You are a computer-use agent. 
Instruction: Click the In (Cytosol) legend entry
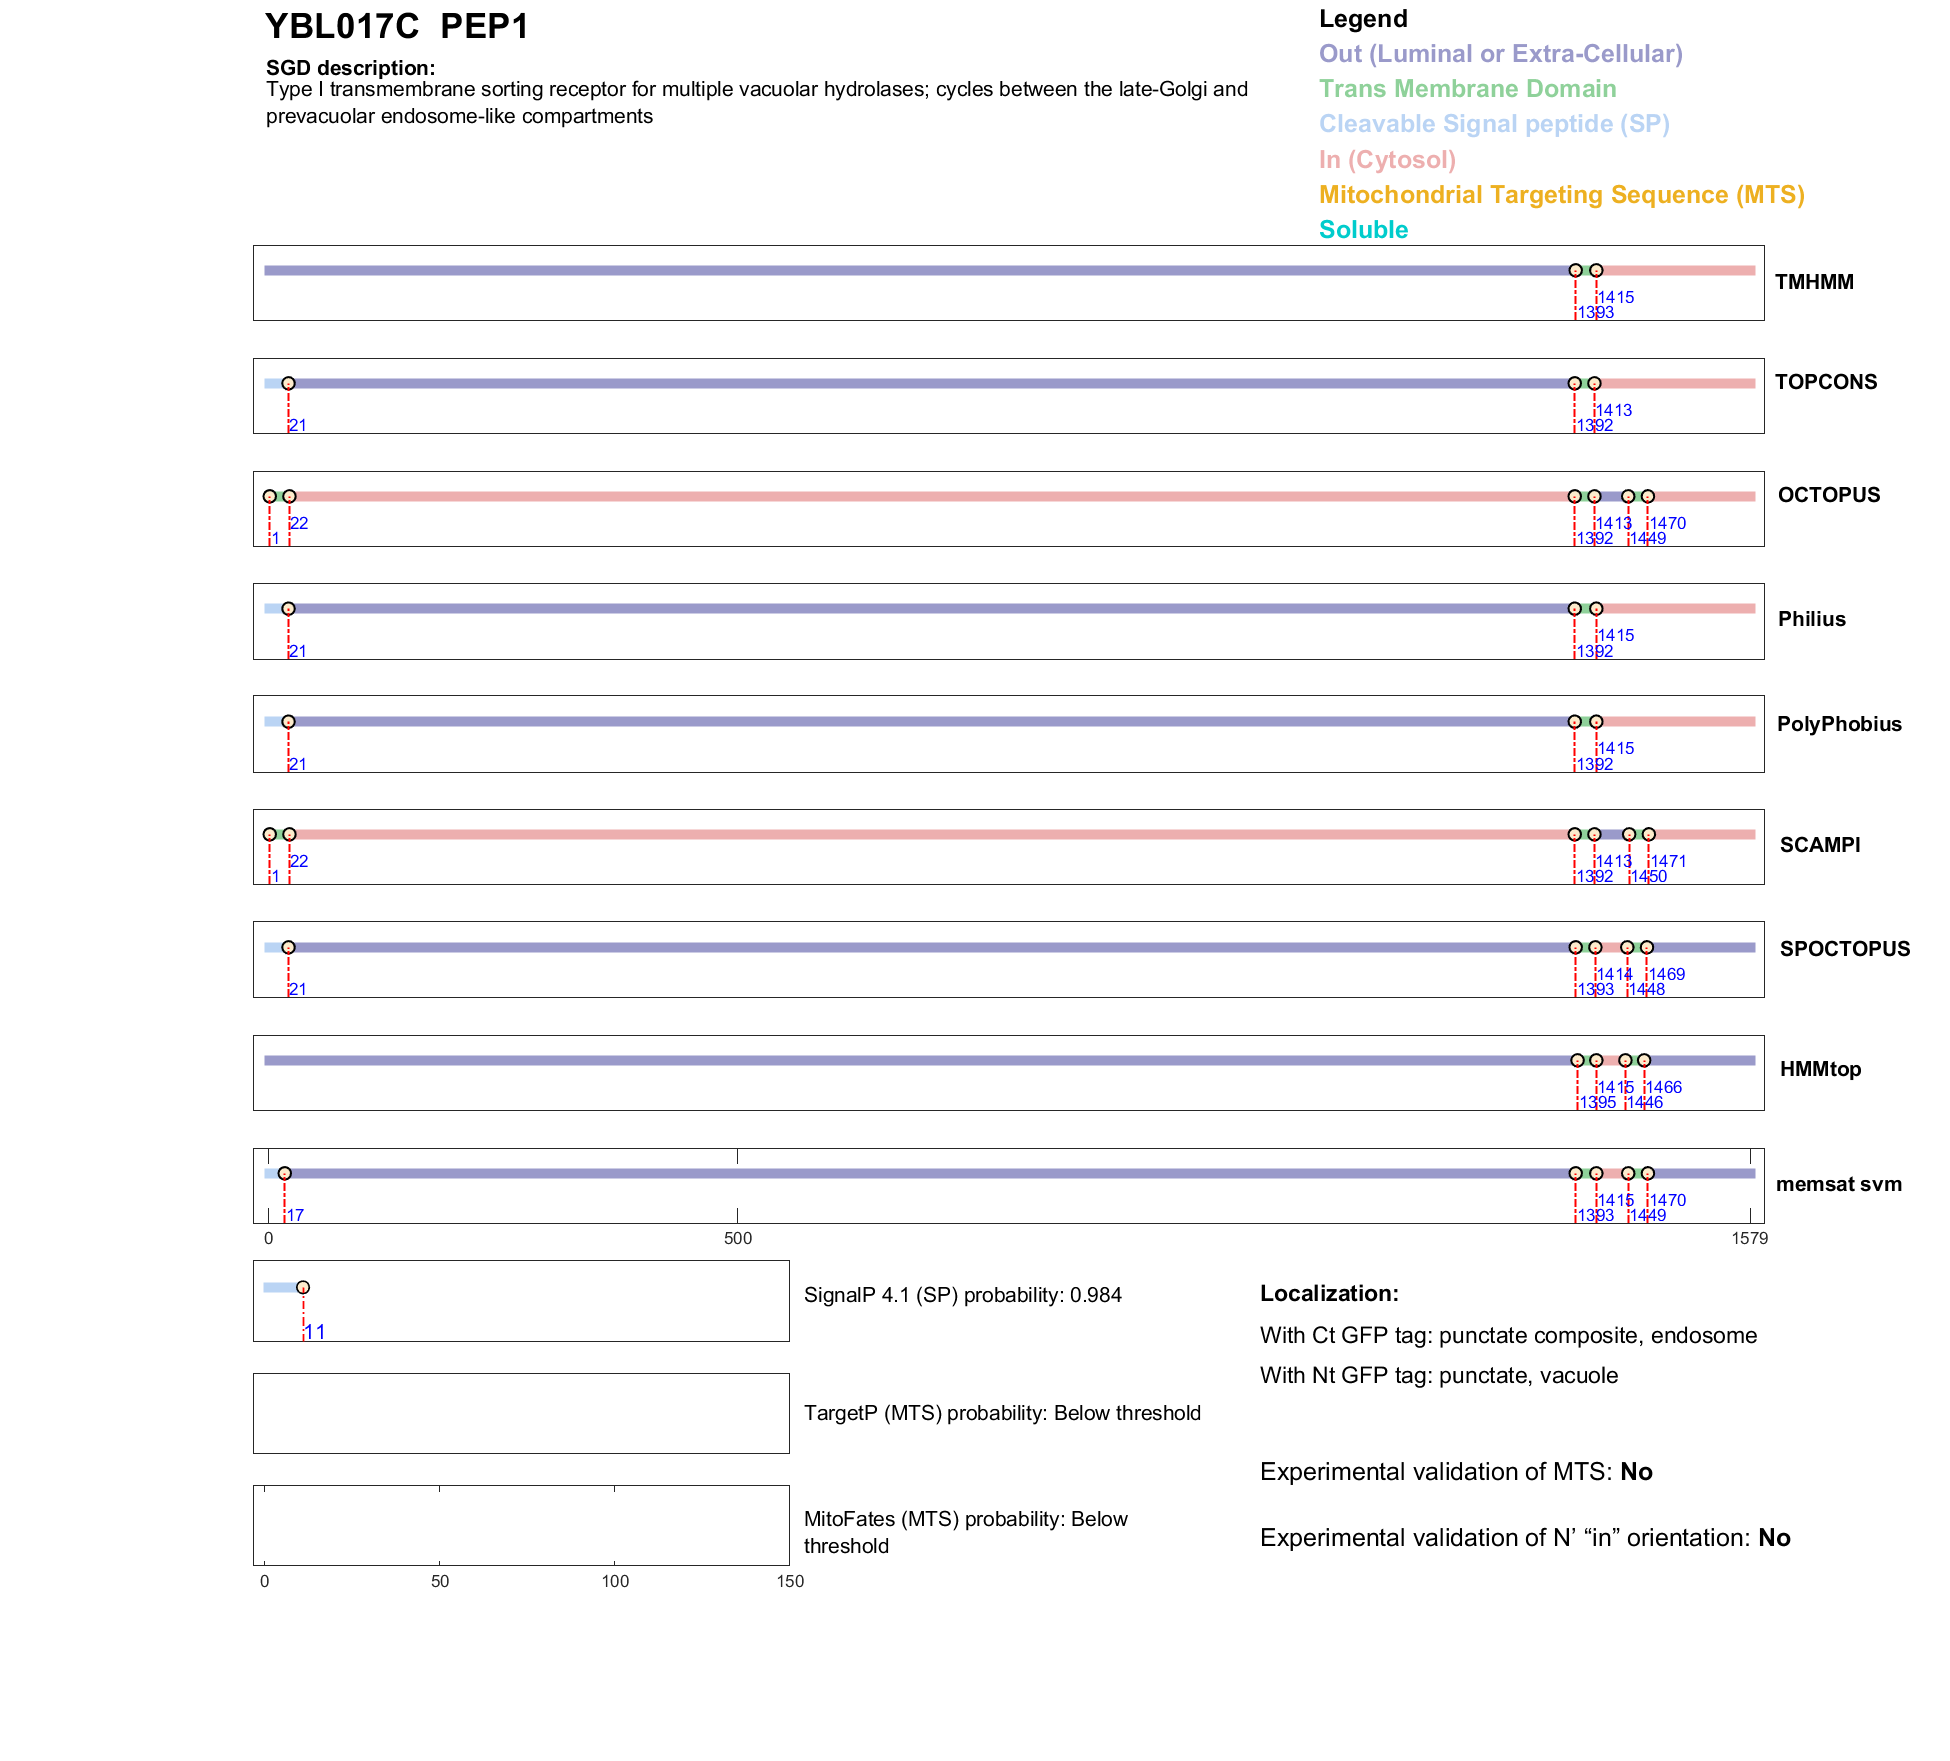pos(1387,160)
